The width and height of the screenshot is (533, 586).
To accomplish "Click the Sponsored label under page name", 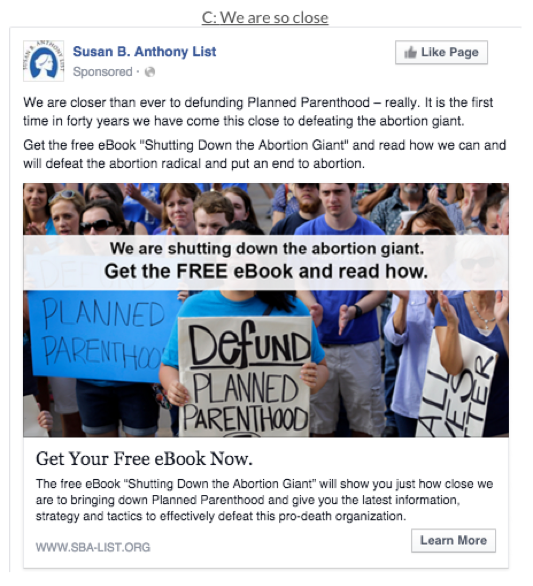I will point(102,72).
